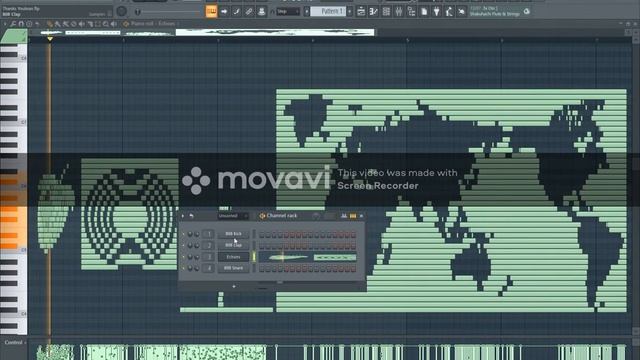The height and width of the screenshot is (360, 640).
Task: Click the round knob left of the top slider
Action: (121, 11)
